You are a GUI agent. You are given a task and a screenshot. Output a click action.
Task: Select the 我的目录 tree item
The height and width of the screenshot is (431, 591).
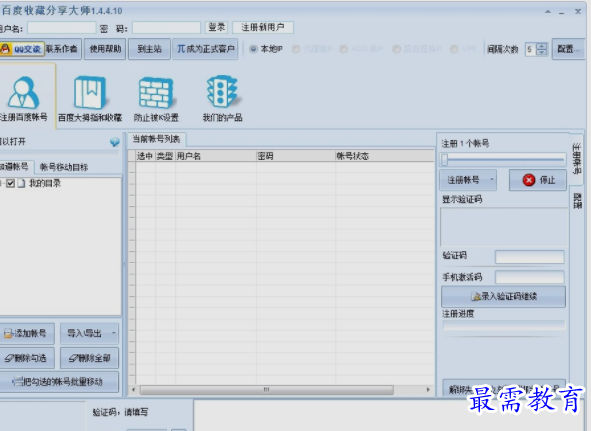pos(44,184)
